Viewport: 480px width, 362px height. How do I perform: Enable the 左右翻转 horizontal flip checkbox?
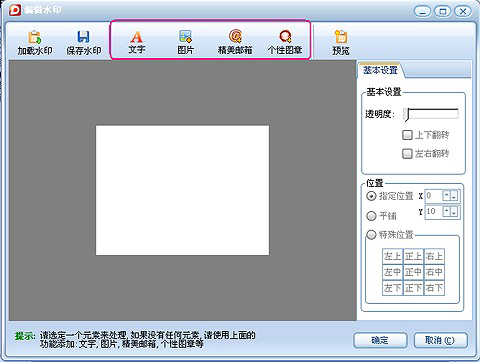coord(407,154)
